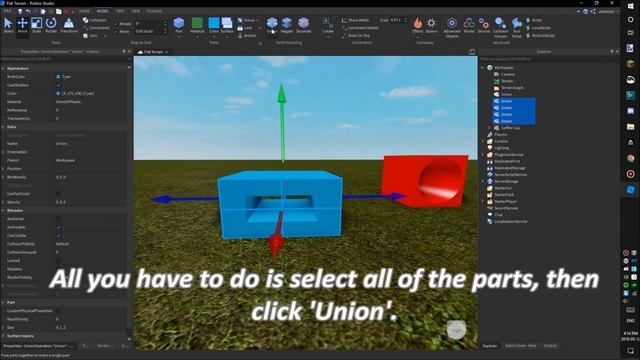Activate the Transform tool
The height and width of the screenshot is (360, 640).
69,25
